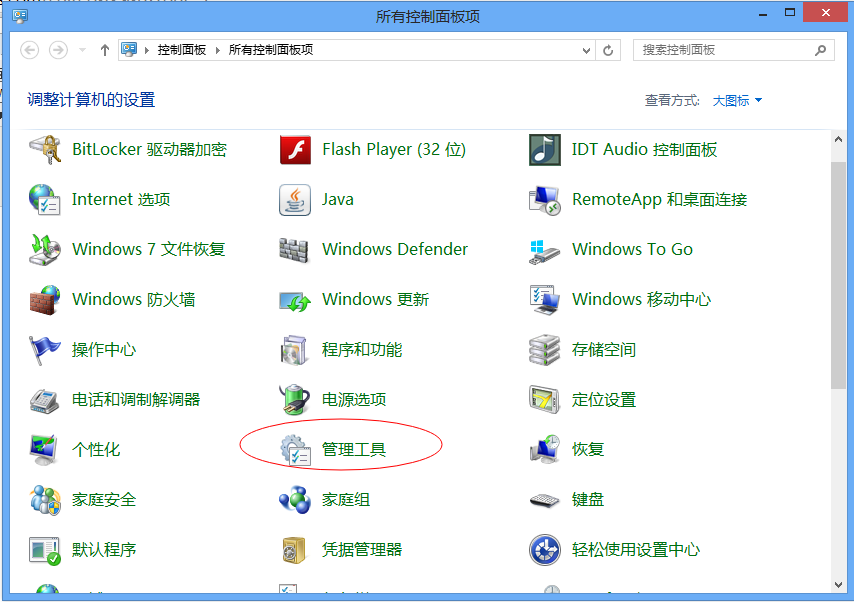Click the title bar system menu icon
The image size is (854, 602).
pos(20,16)
